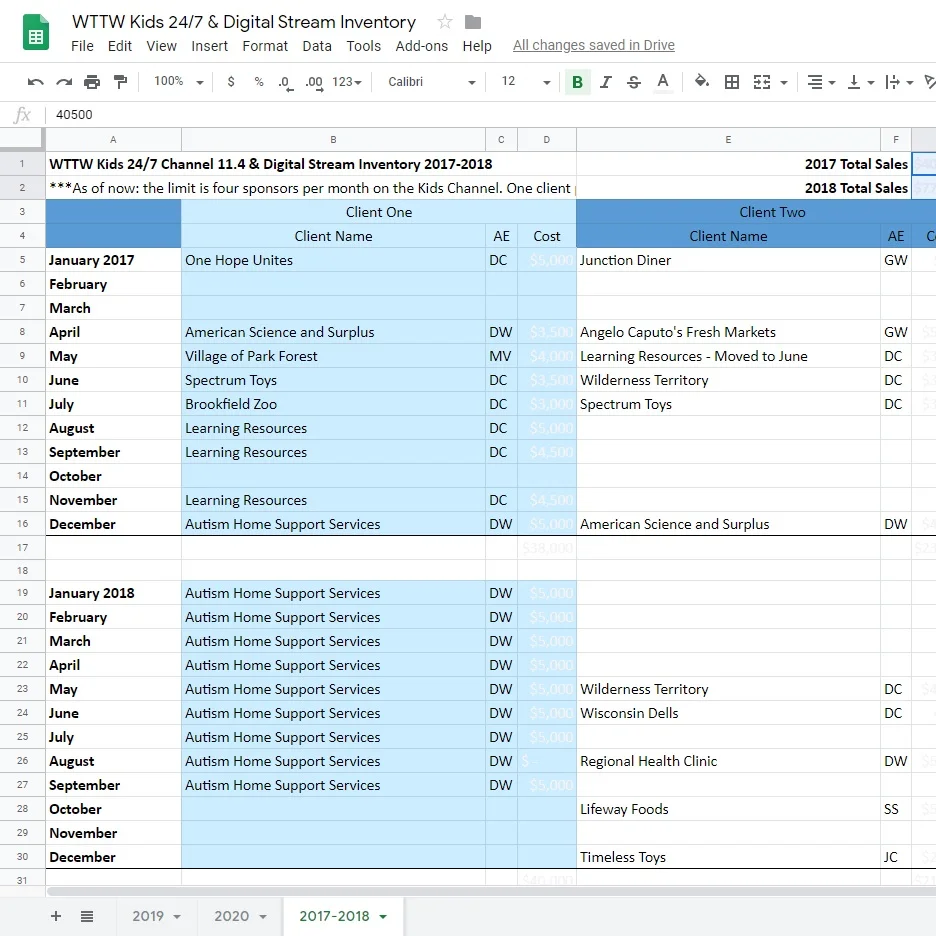Image resolution: width=936 pixels, height=936 pixels.
Task: Open the move-to-folder icon
Action: point(473,22)
